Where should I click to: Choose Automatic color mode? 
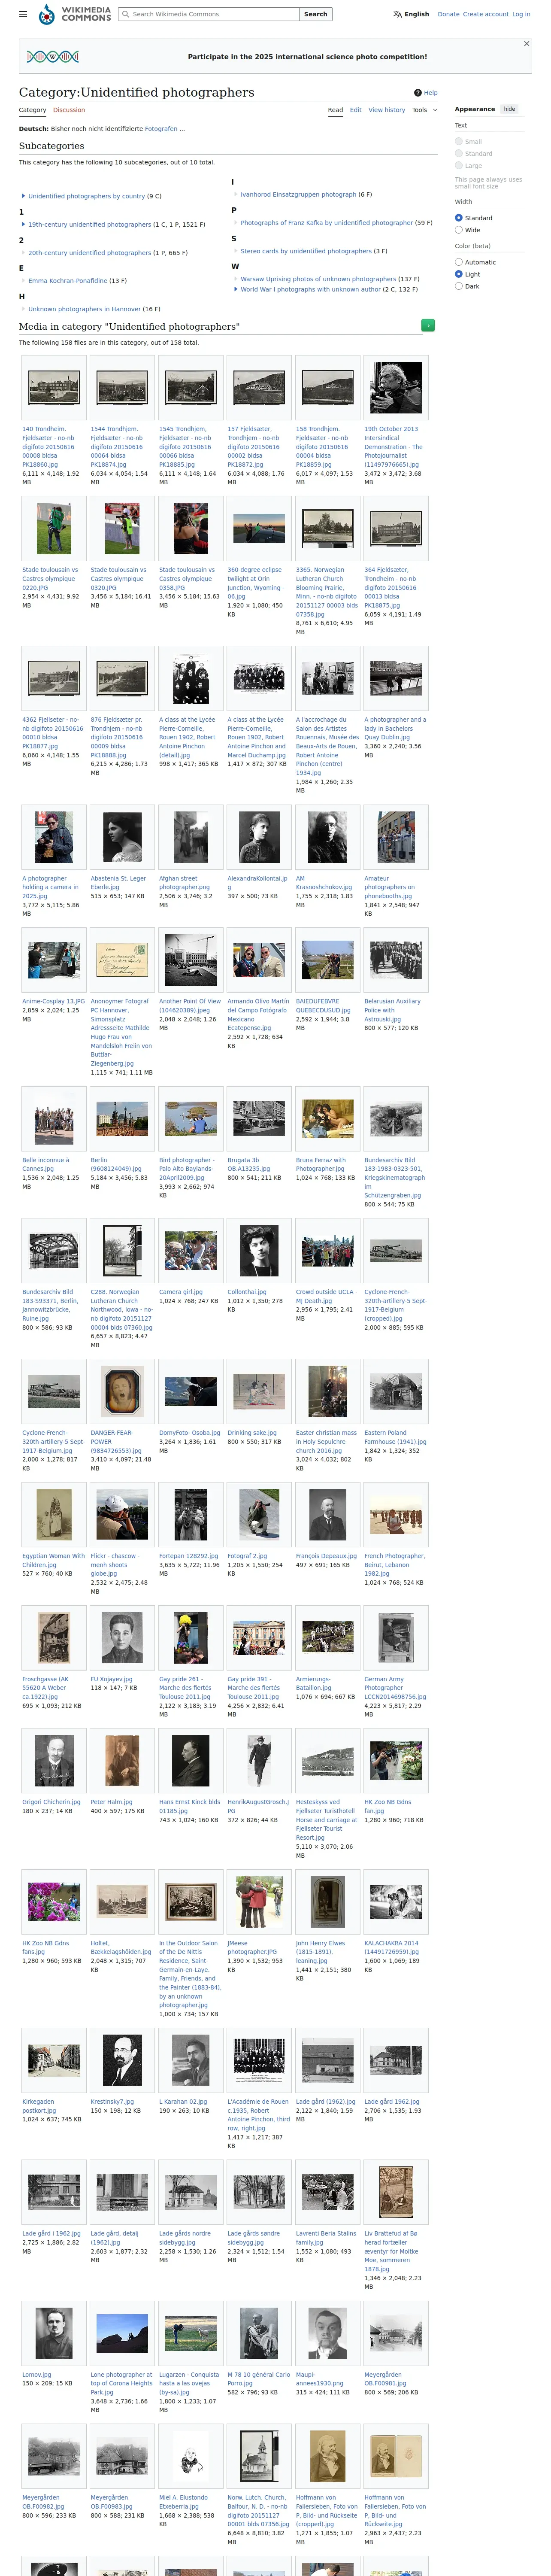click(x=459, y=262)
